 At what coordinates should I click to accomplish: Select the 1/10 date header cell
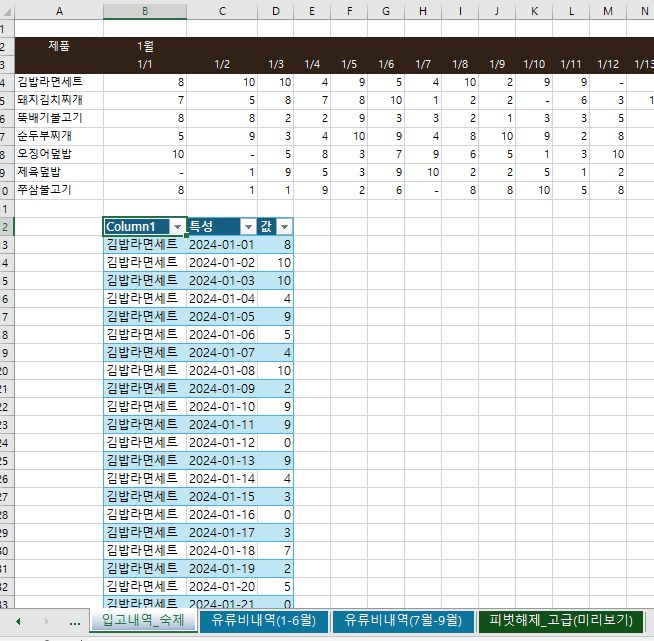pos(534,64)
